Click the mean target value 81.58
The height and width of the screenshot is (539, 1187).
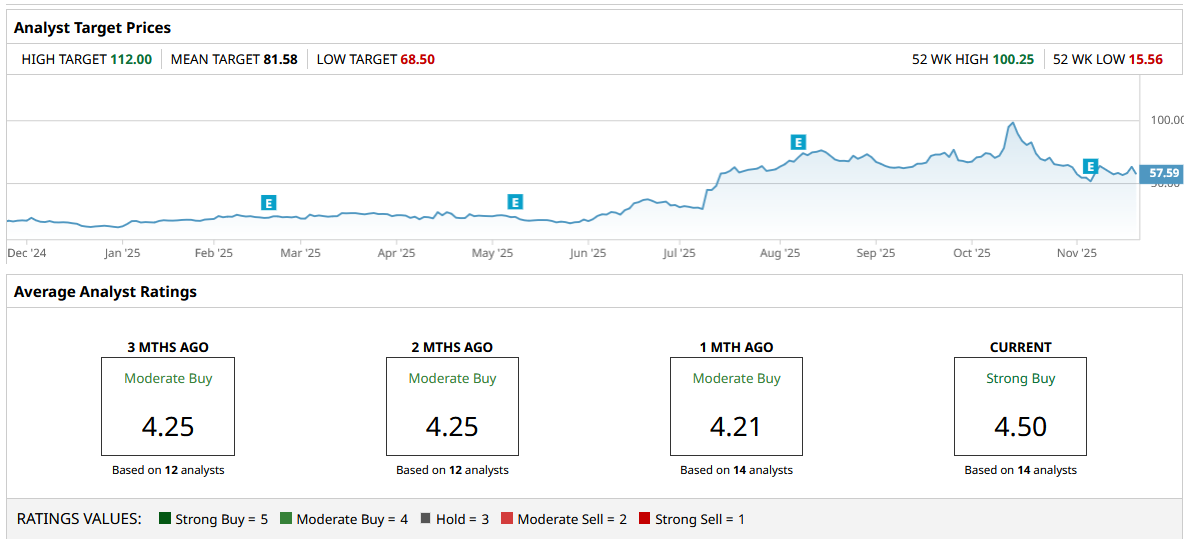280,59
